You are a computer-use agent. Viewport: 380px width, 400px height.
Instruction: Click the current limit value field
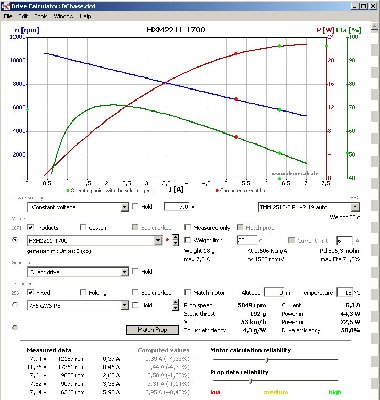click(344, 240)
